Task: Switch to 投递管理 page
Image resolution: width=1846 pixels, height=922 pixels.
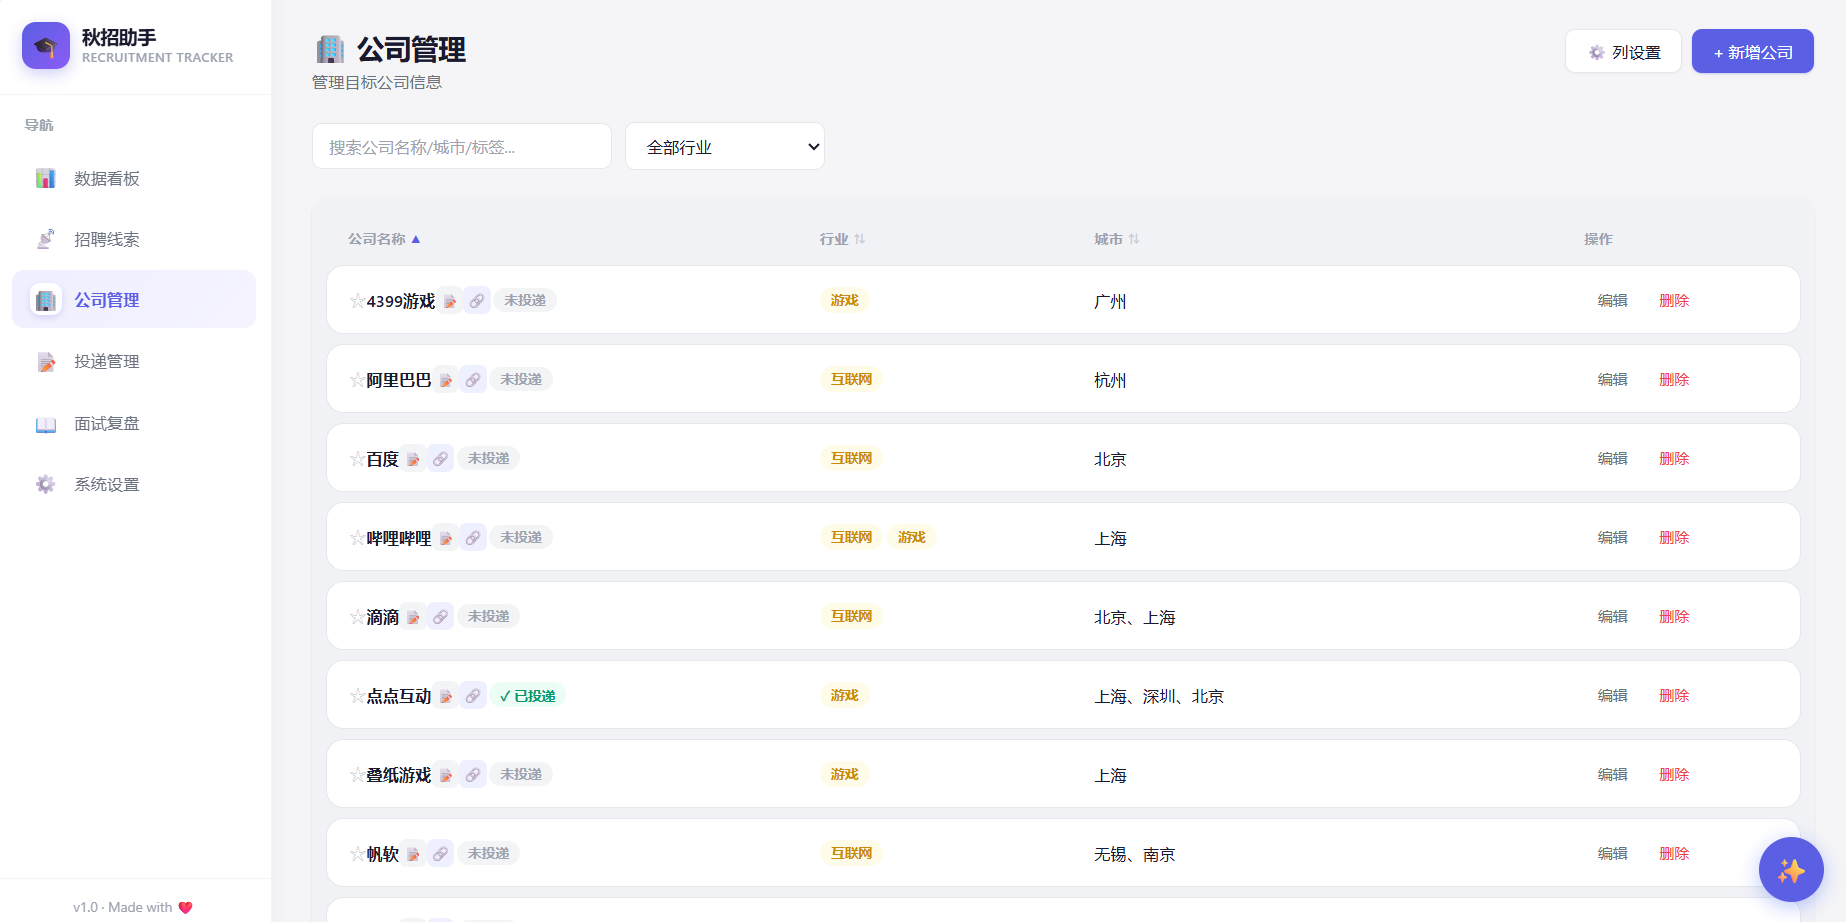Action: coord(134,361)
